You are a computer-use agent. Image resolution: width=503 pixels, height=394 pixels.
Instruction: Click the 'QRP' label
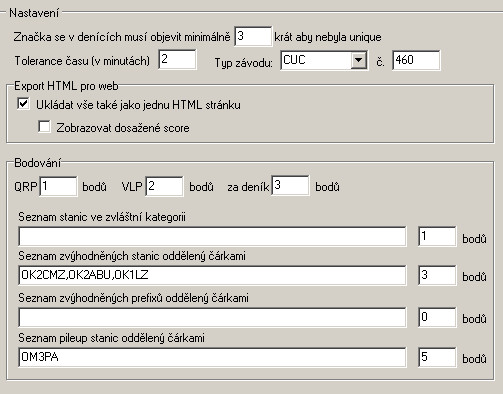click(26, 187)
